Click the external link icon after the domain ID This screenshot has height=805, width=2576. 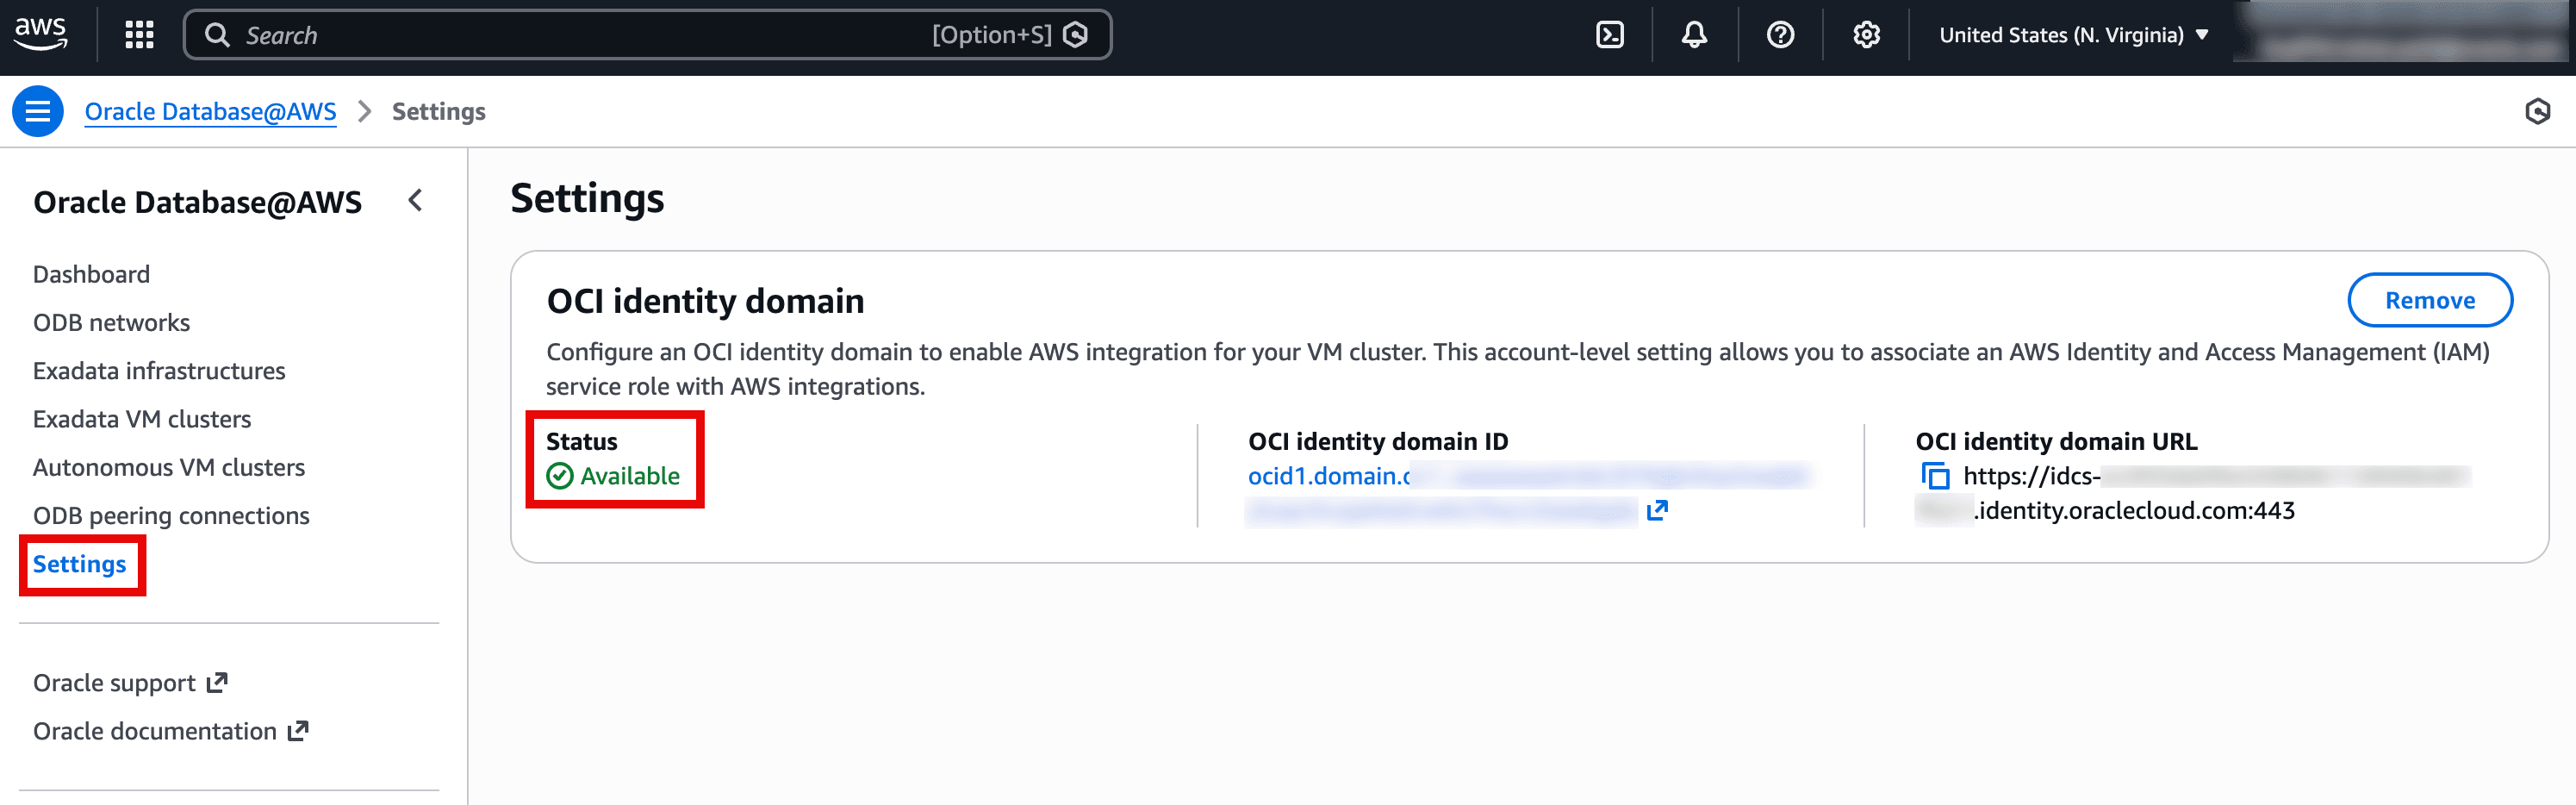pyautogui.click(x=1657, y=510)
